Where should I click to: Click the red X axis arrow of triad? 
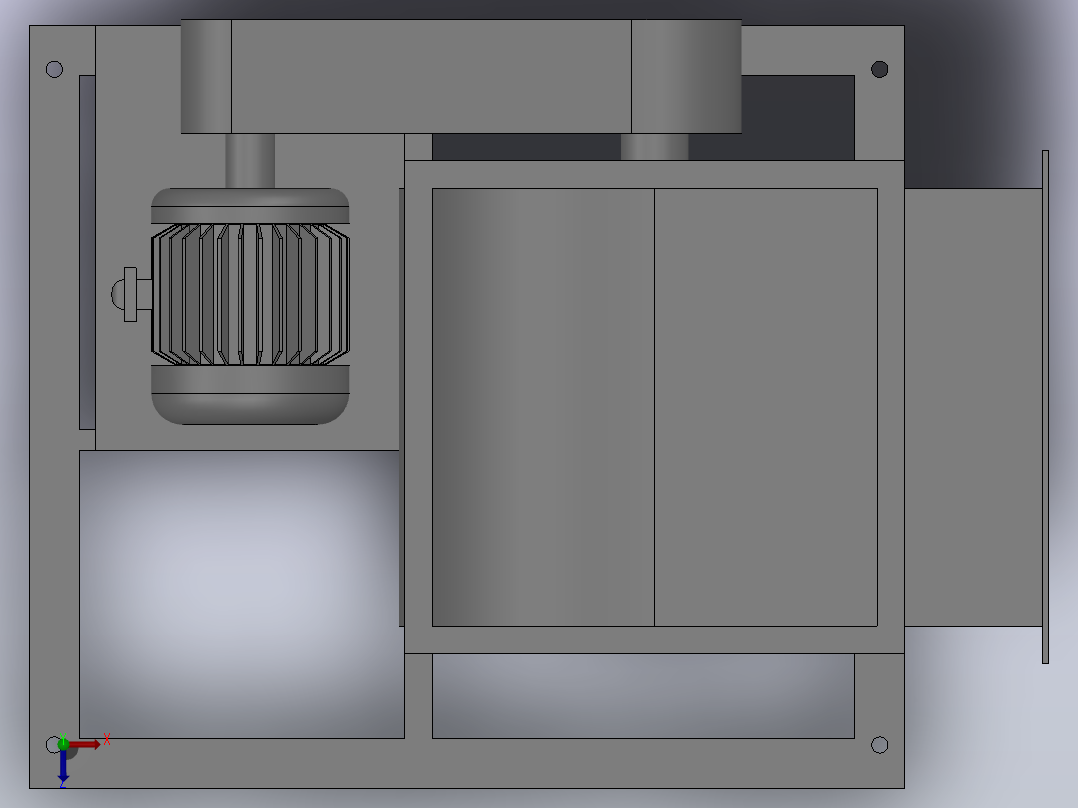click(x=85, y=744)
